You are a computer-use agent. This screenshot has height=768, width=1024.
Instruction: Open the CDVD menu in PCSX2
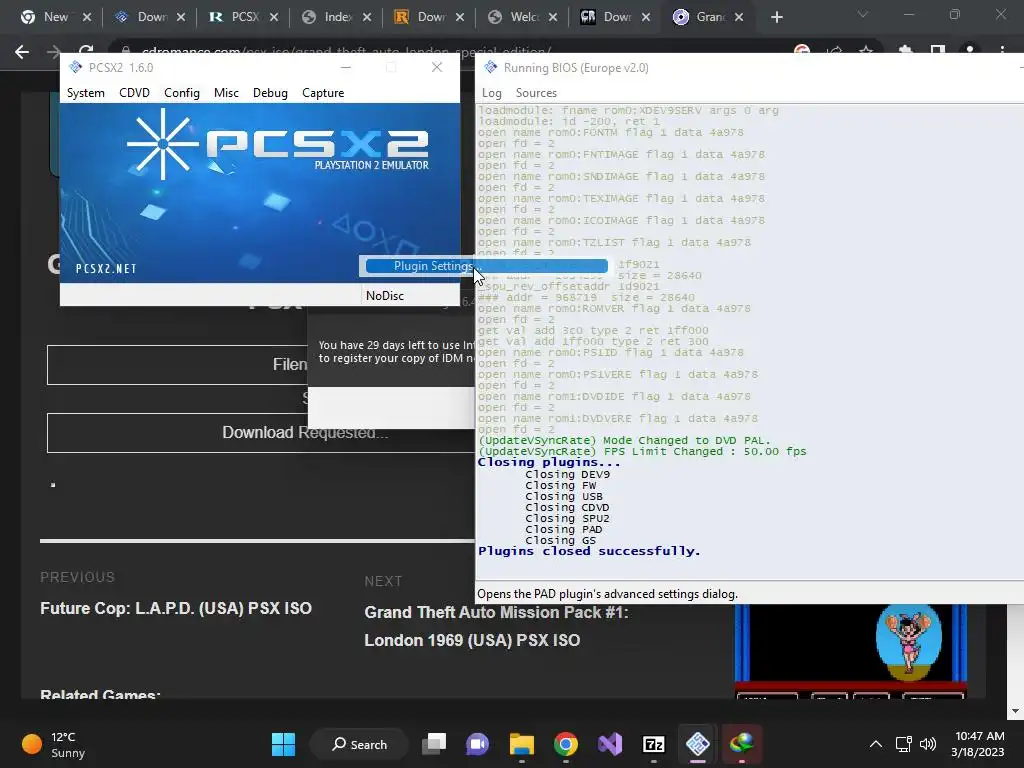pos(135,93)
